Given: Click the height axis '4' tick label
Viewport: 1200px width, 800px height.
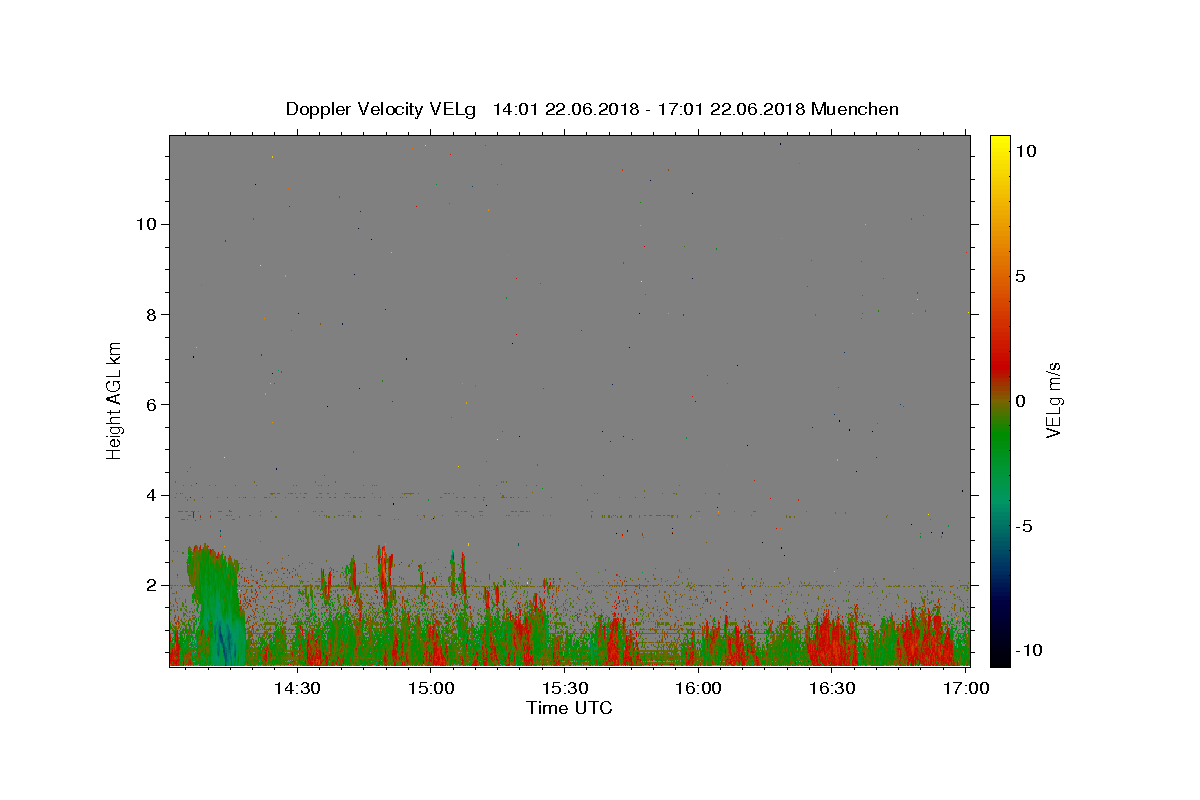Looking at the screenshot, I should tap(151, 495).
